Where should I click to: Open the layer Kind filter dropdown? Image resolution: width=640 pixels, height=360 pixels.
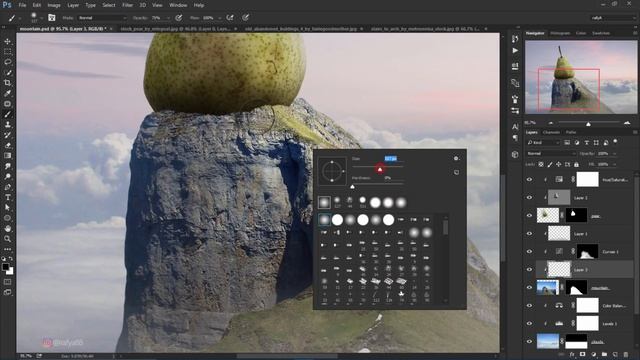[543, 142]
